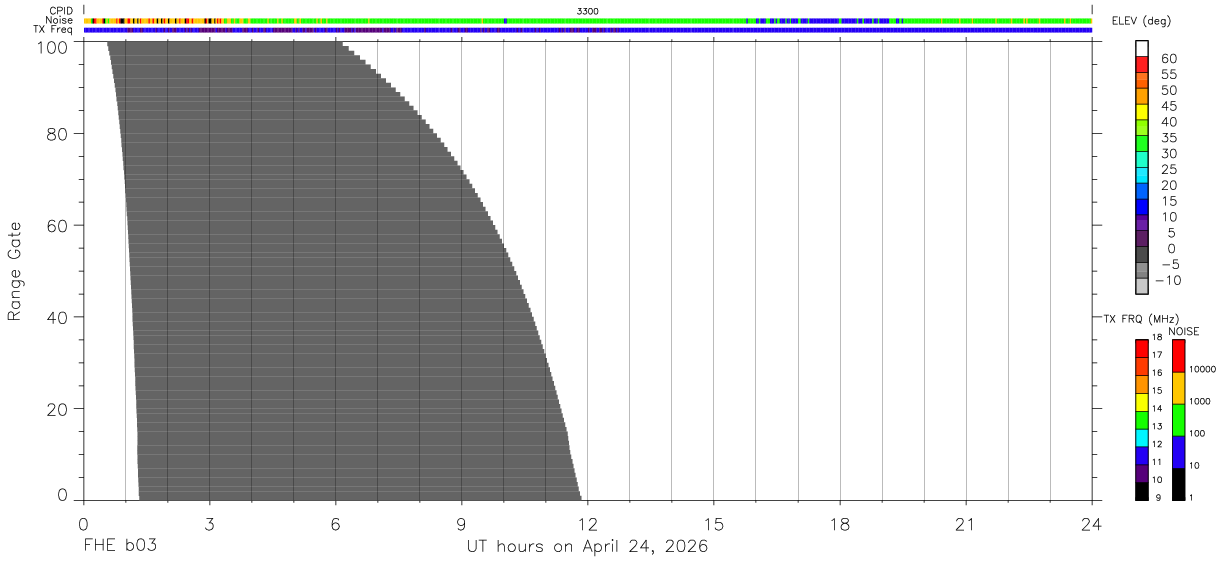Click the ELEV colorbar label '30'

point(1168,154)
